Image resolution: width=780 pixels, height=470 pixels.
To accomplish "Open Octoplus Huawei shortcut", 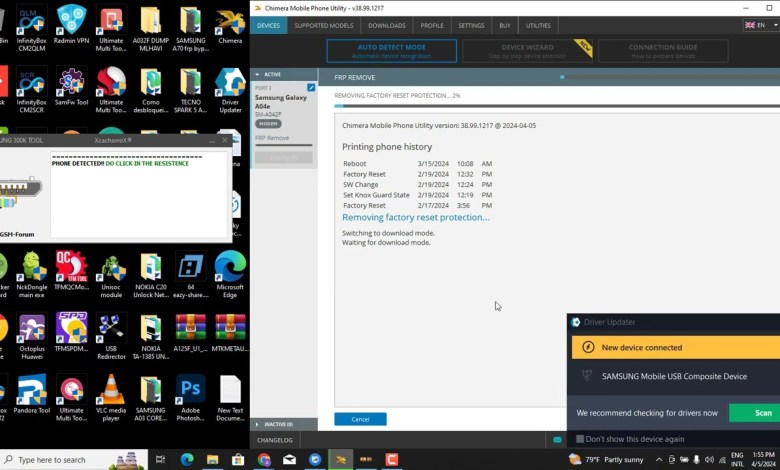I will [31, 336].
